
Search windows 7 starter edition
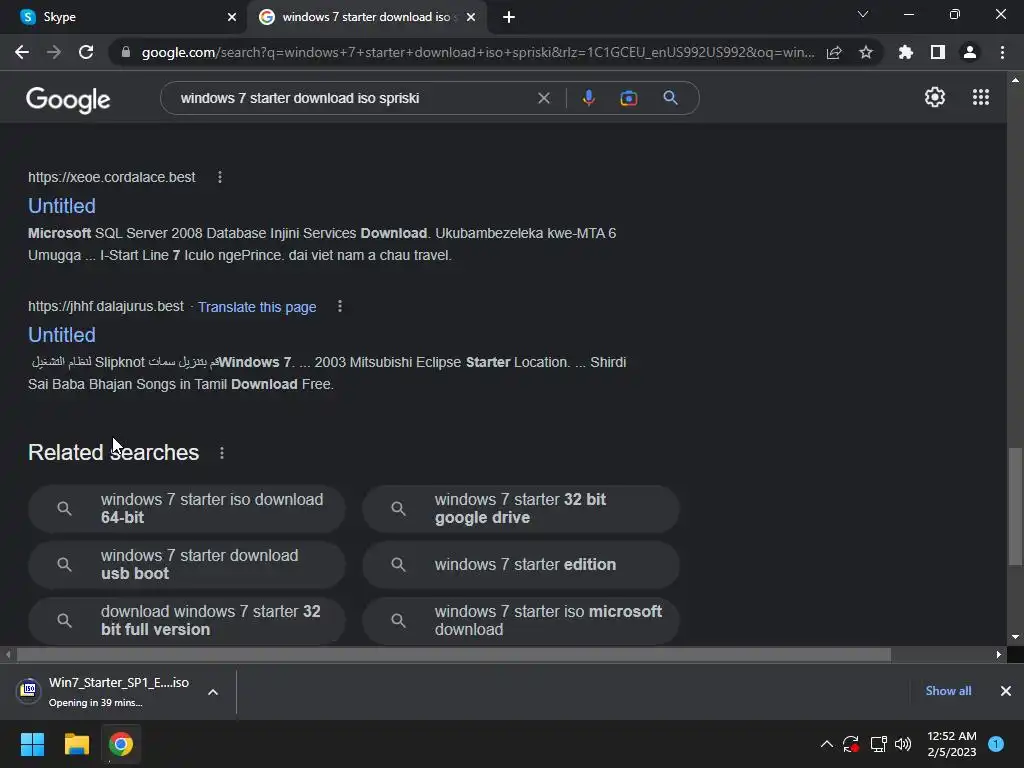pyautogui.click(x=520, y=564)
